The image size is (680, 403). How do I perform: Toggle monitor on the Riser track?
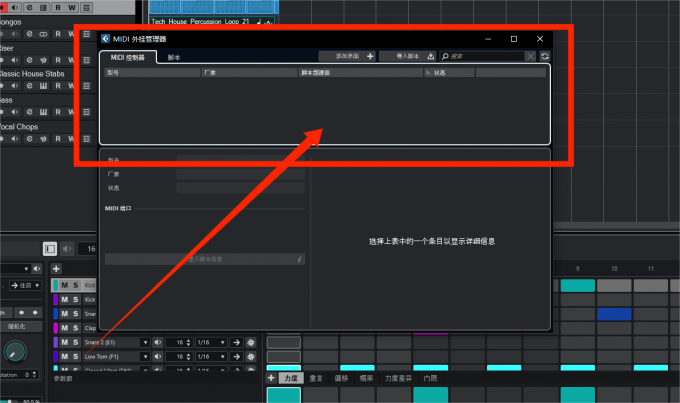tap(15, 60)
